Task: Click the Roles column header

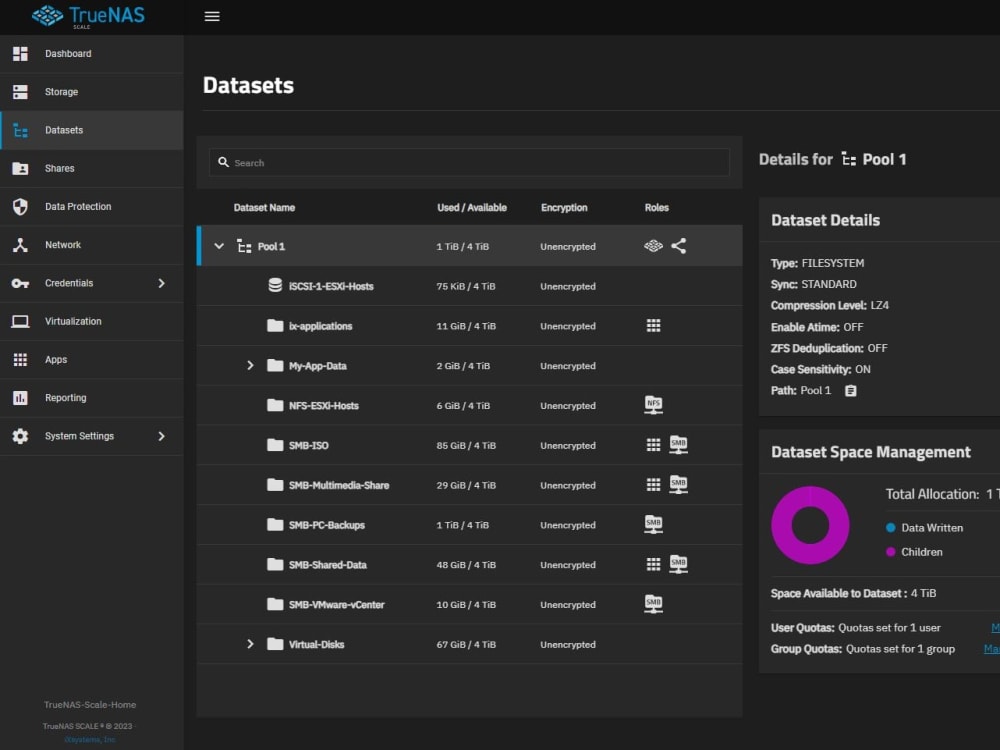Action: pos(656,207)
